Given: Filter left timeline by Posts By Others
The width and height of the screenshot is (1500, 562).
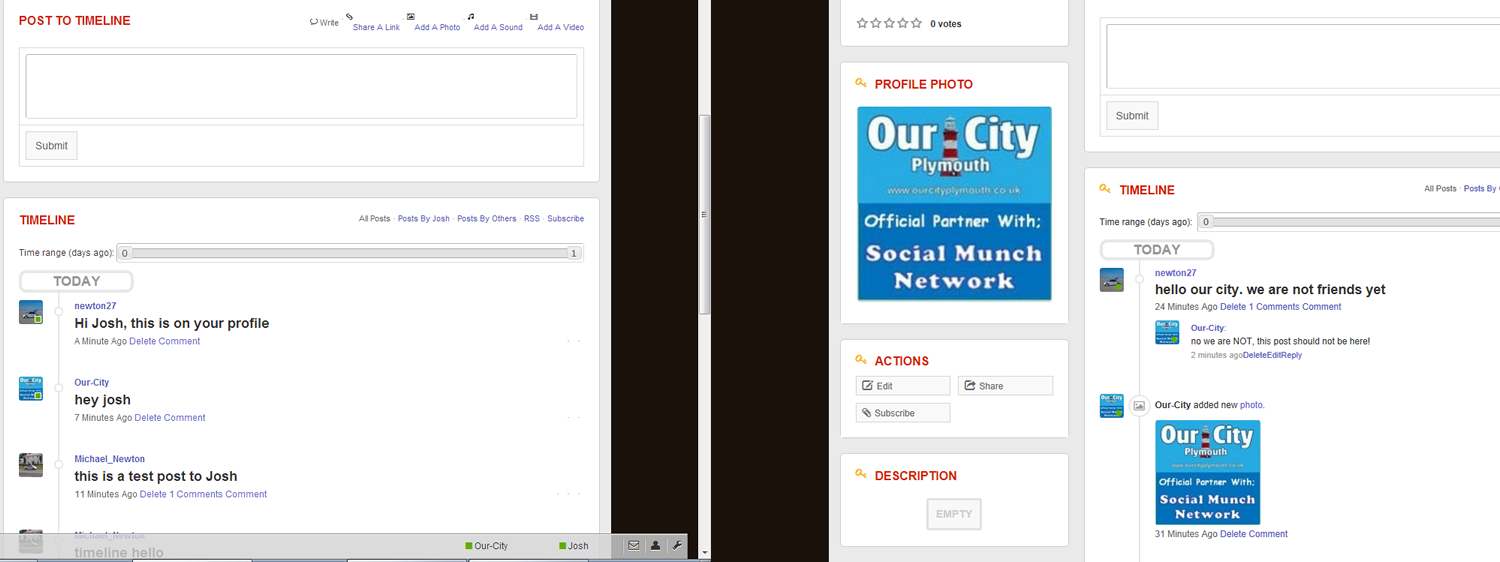Looking at the screenshot, I should tap(486, 219).
